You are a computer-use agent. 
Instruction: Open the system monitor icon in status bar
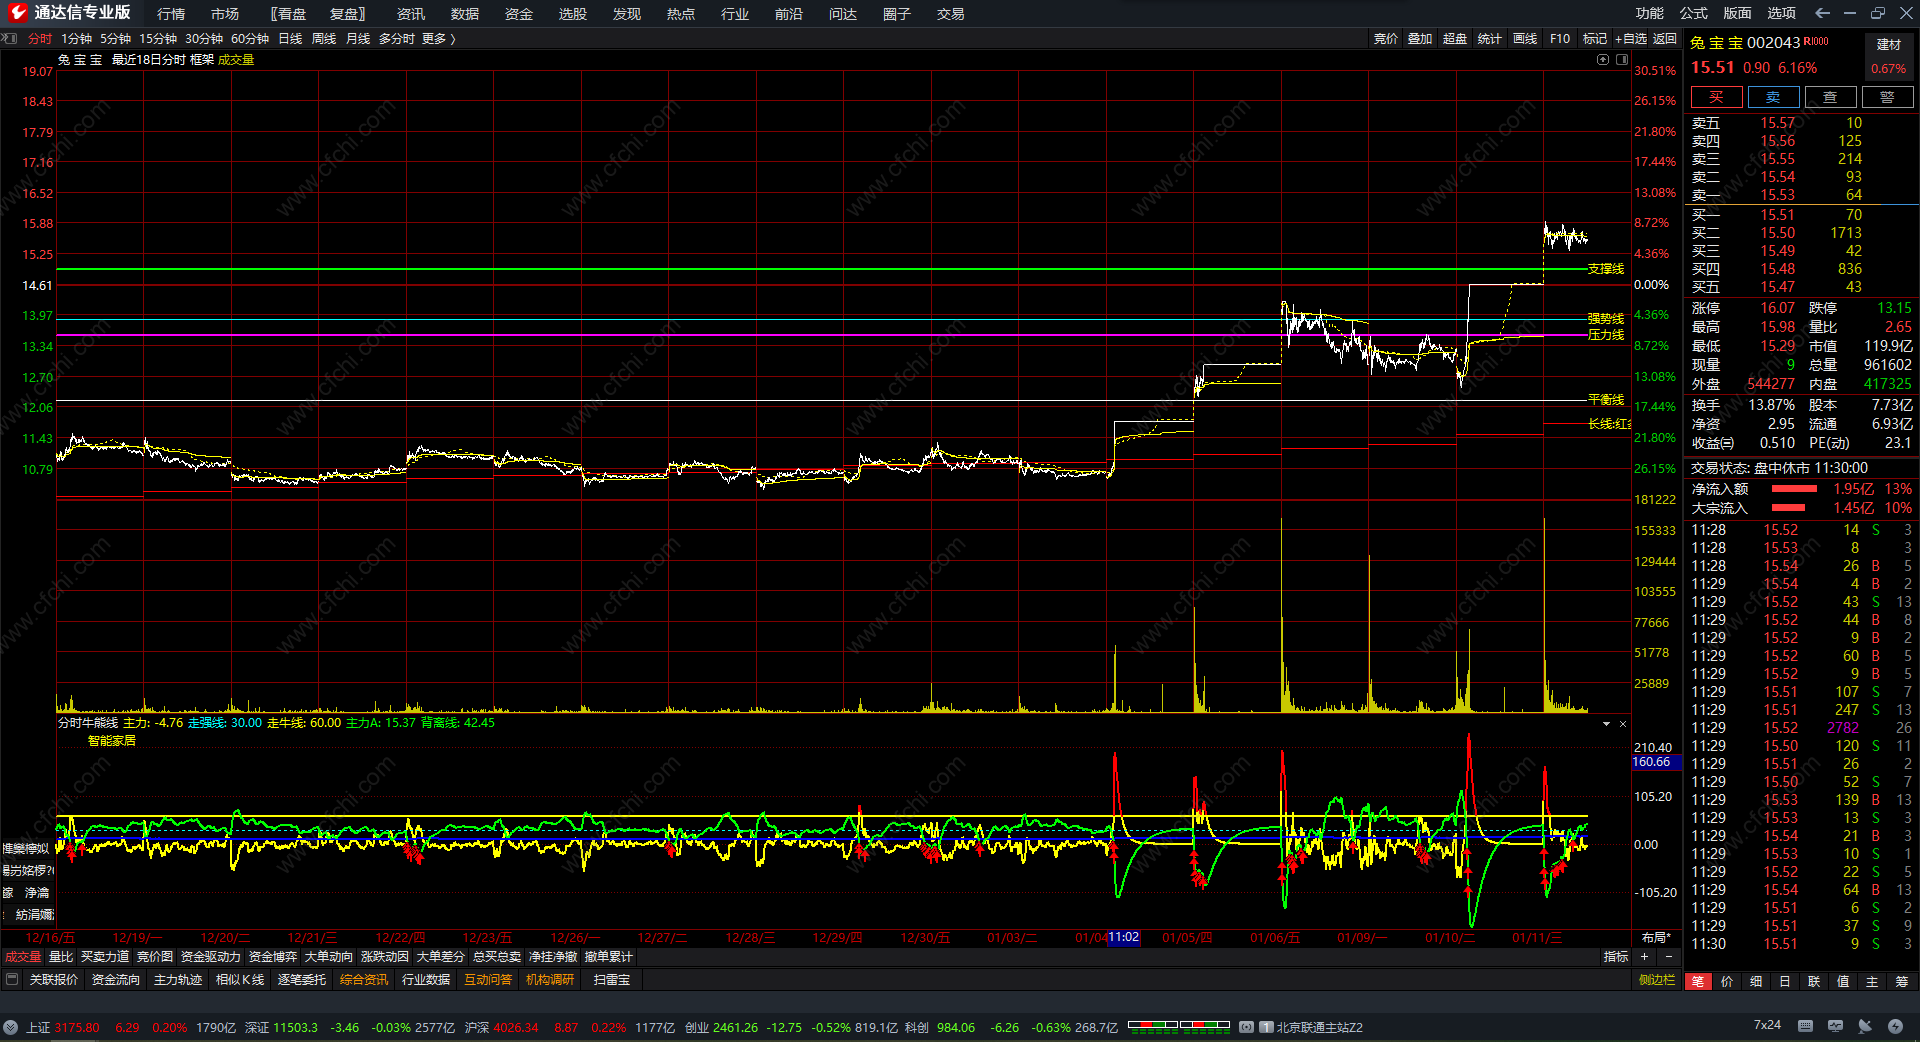click(1835, 1026)
